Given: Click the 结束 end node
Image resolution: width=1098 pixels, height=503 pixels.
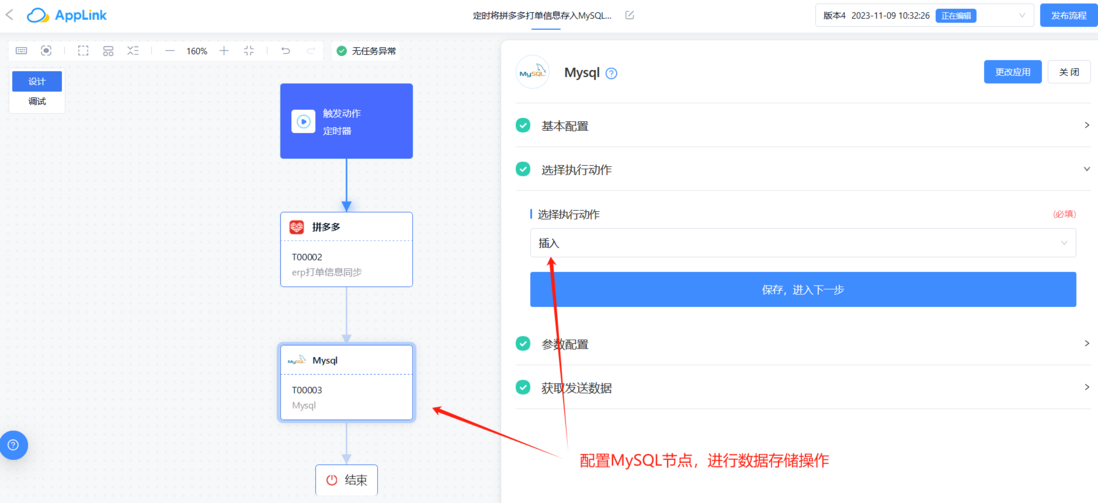Looking at the screenshot, I should [347, 481].
